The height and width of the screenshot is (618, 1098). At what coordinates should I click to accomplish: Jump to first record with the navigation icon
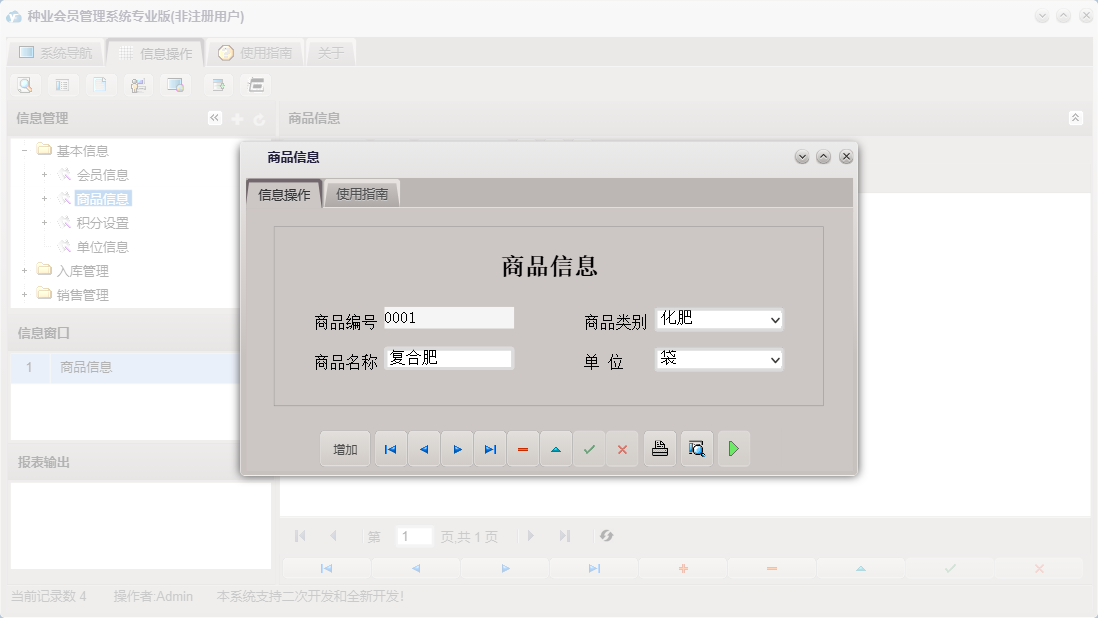click(x=390, y=448)
